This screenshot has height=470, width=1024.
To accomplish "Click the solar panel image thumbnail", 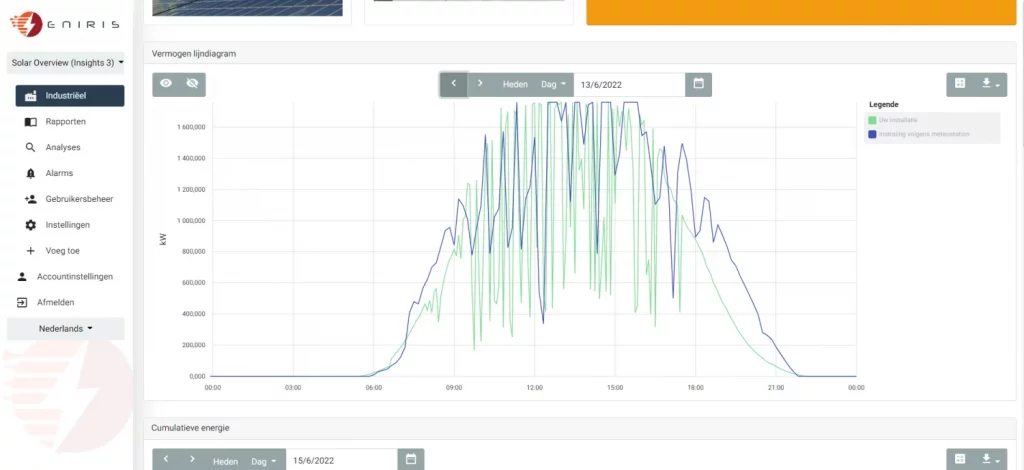I will 248,8.
